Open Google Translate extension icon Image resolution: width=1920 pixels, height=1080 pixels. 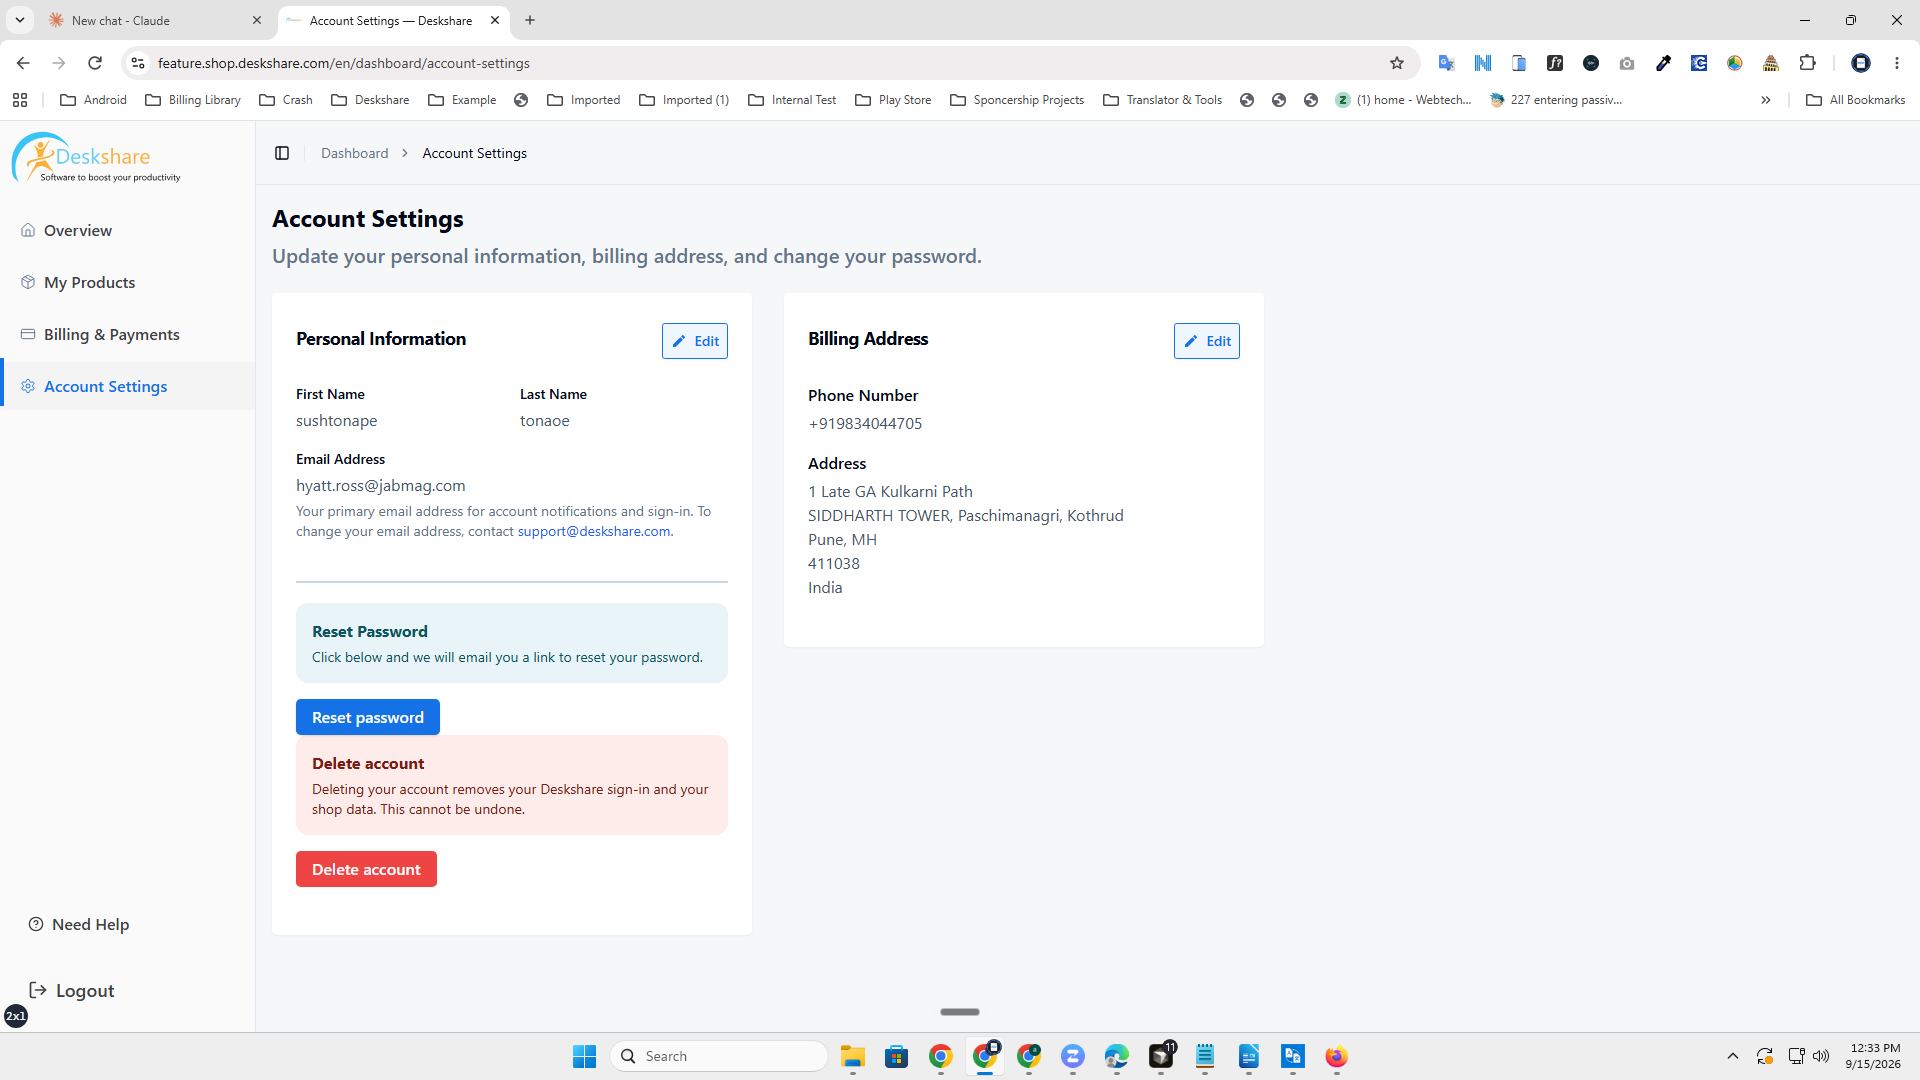(x=1446, y=63)
